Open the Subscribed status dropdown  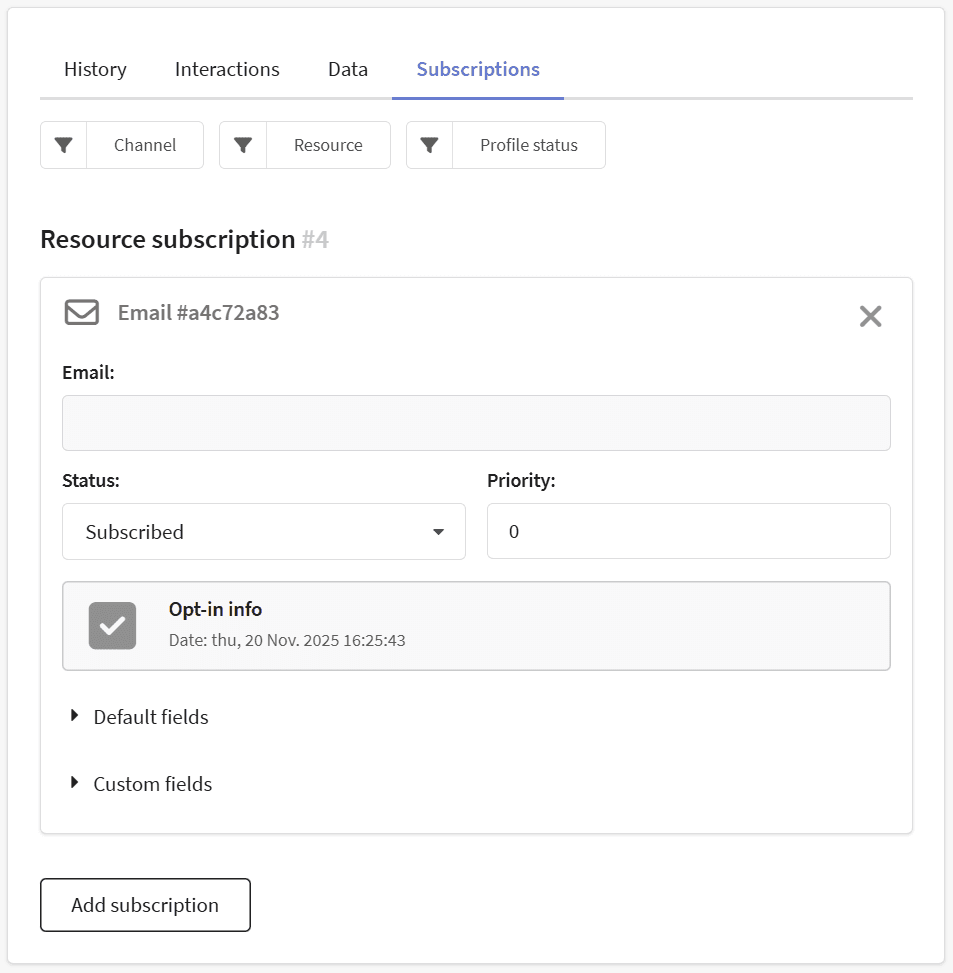coord(264,531)
